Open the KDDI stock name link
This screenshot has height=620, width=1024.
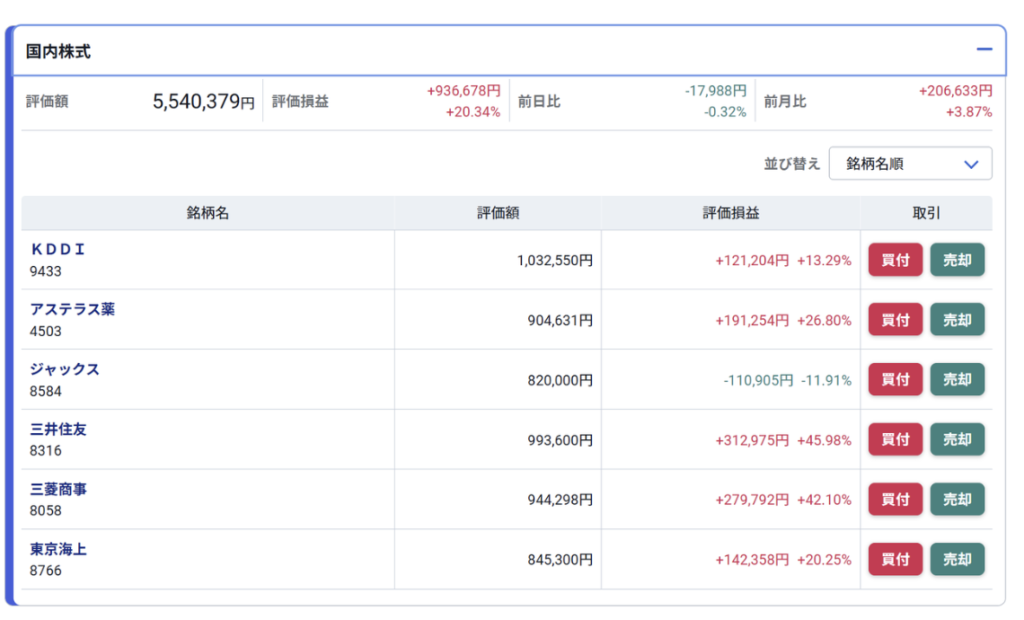(x=58, y=250)
